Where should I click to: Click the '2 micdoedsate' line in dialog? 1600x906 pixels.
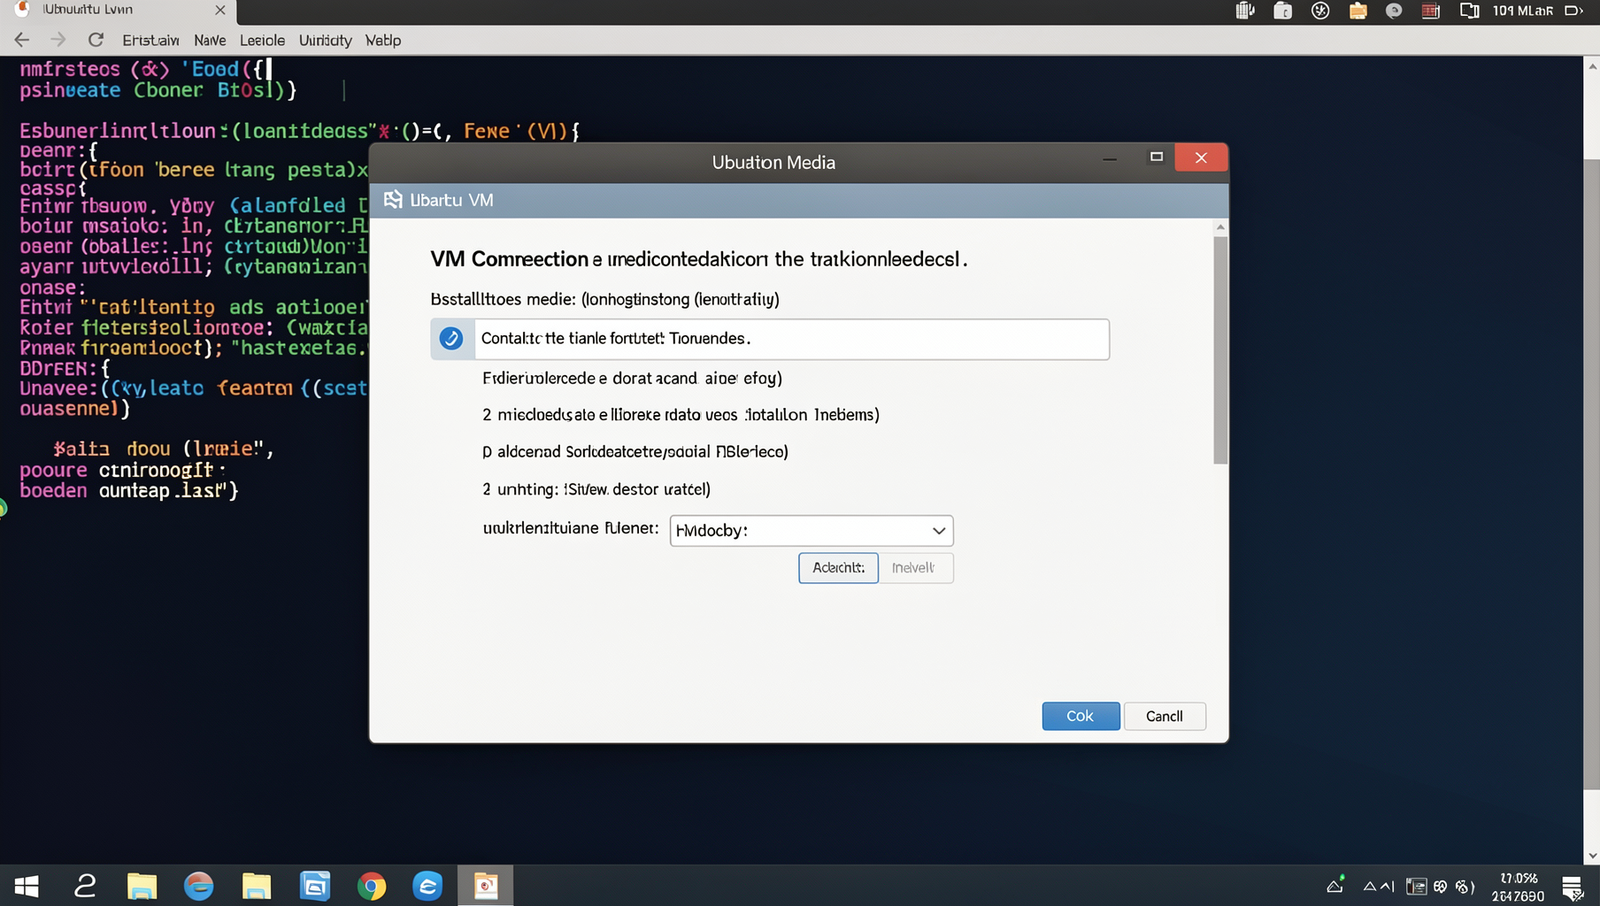click(680, 415)
